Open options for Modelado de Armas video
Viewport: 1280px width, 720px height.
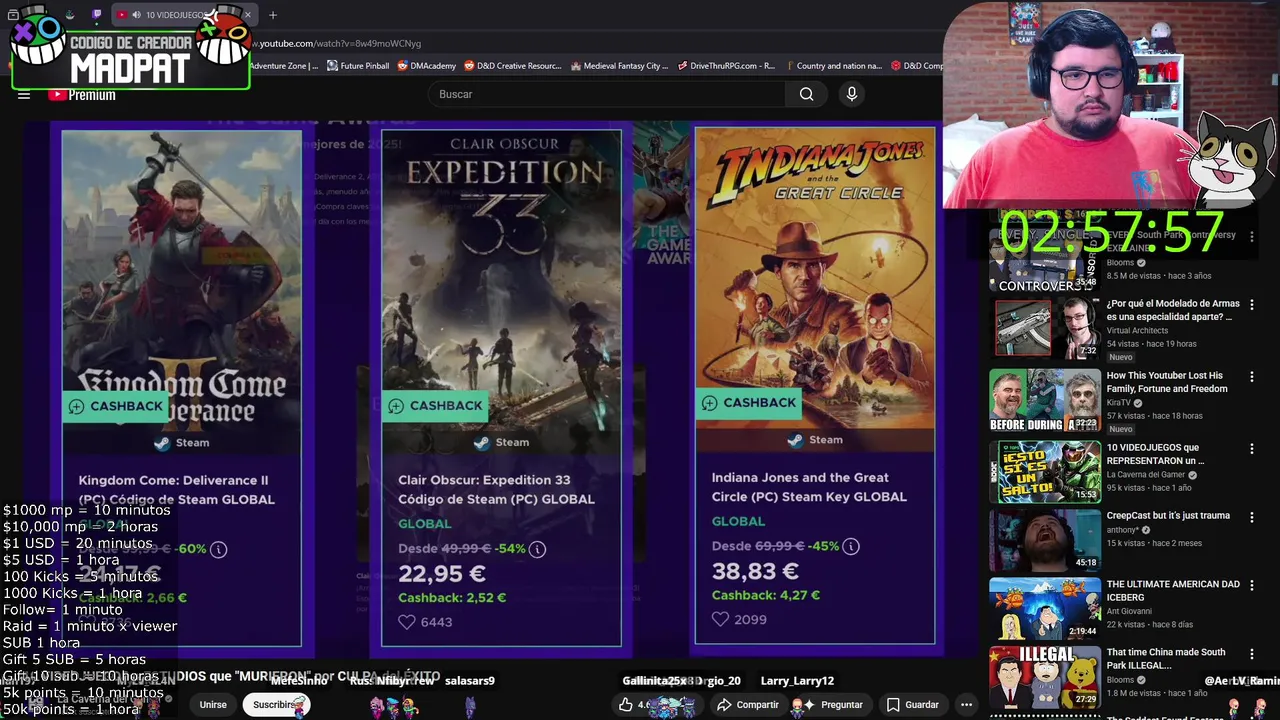[1251, 305]
